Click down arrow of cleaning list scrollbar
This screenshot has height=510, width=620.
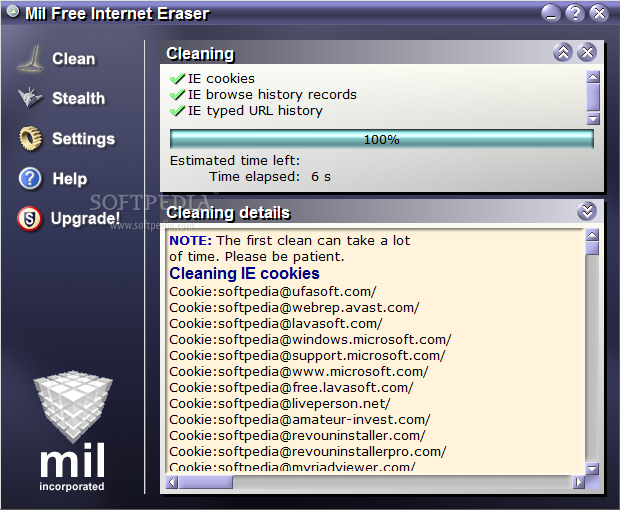593,119
